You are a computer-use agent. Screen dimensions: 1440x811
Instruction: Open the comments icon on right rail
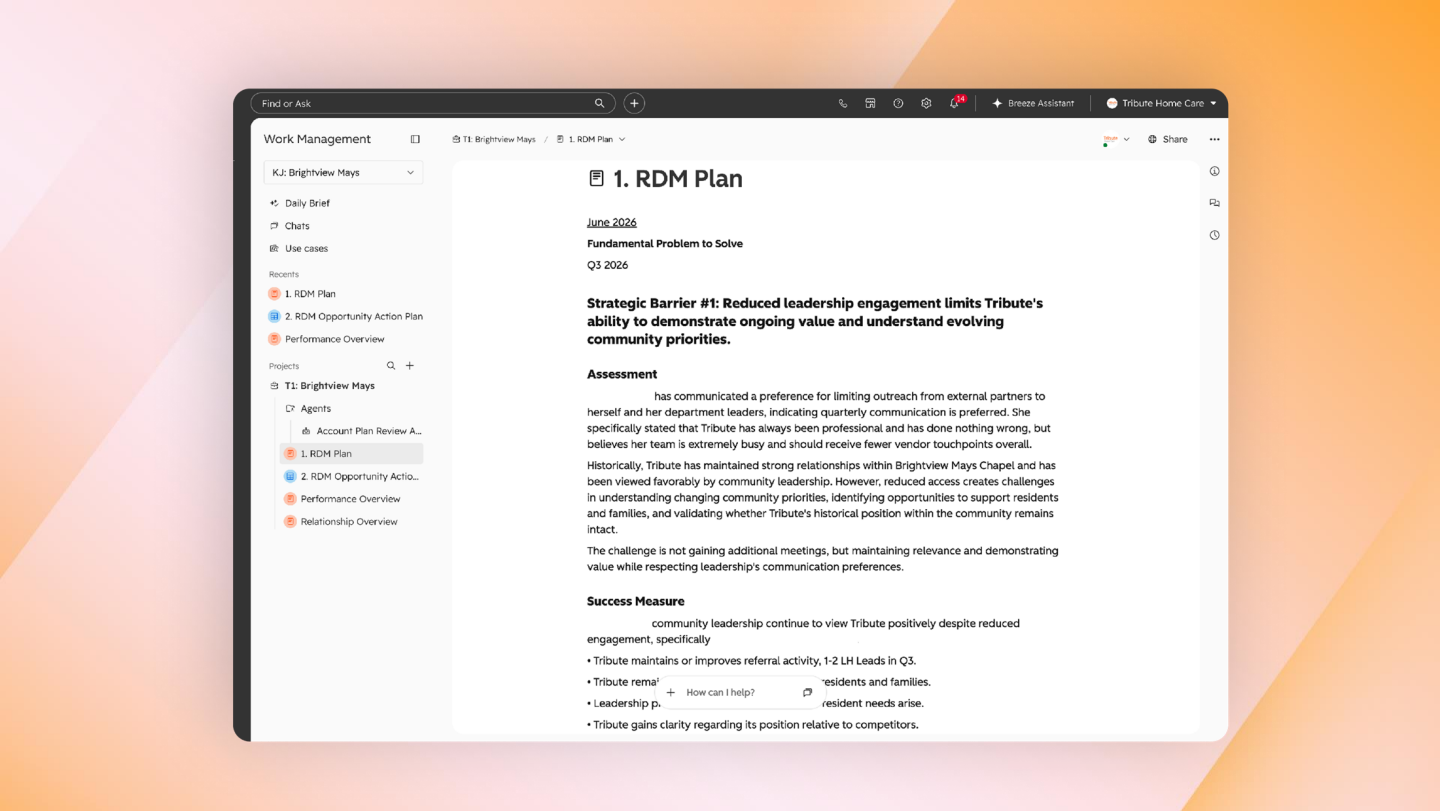click(x=1214, y=203)
